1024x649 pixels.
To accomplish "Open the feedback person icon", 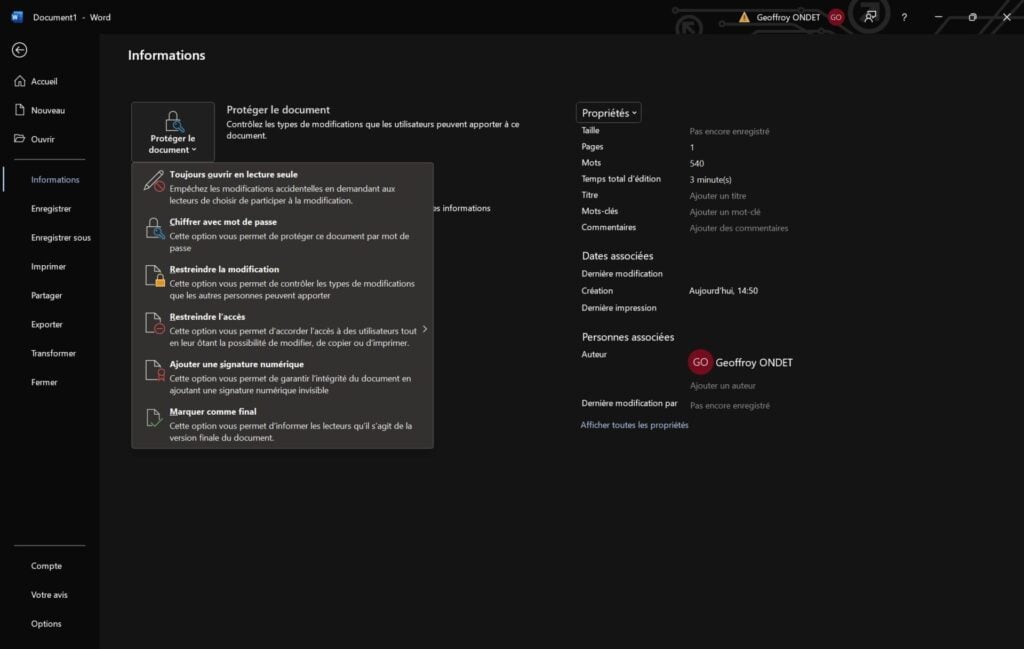I will (870, 17).
